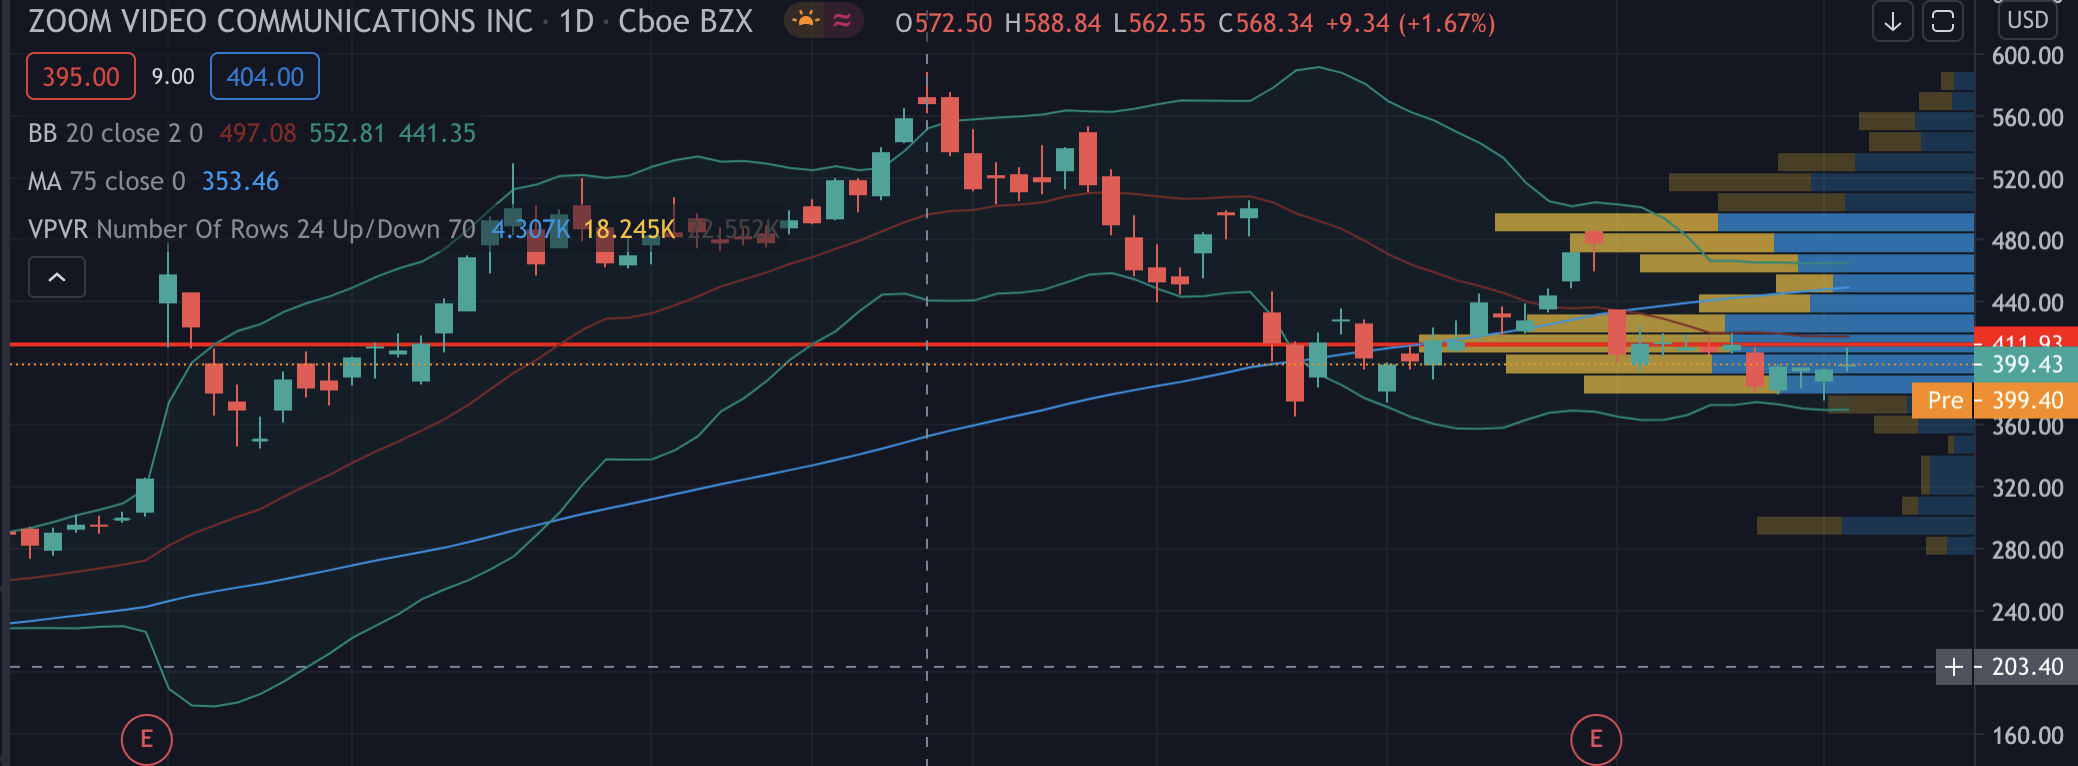The height and width of the screenshot is (766, 2078).
Task: Click the download arrow icon at top right
Action: [x=1893, y=22]
